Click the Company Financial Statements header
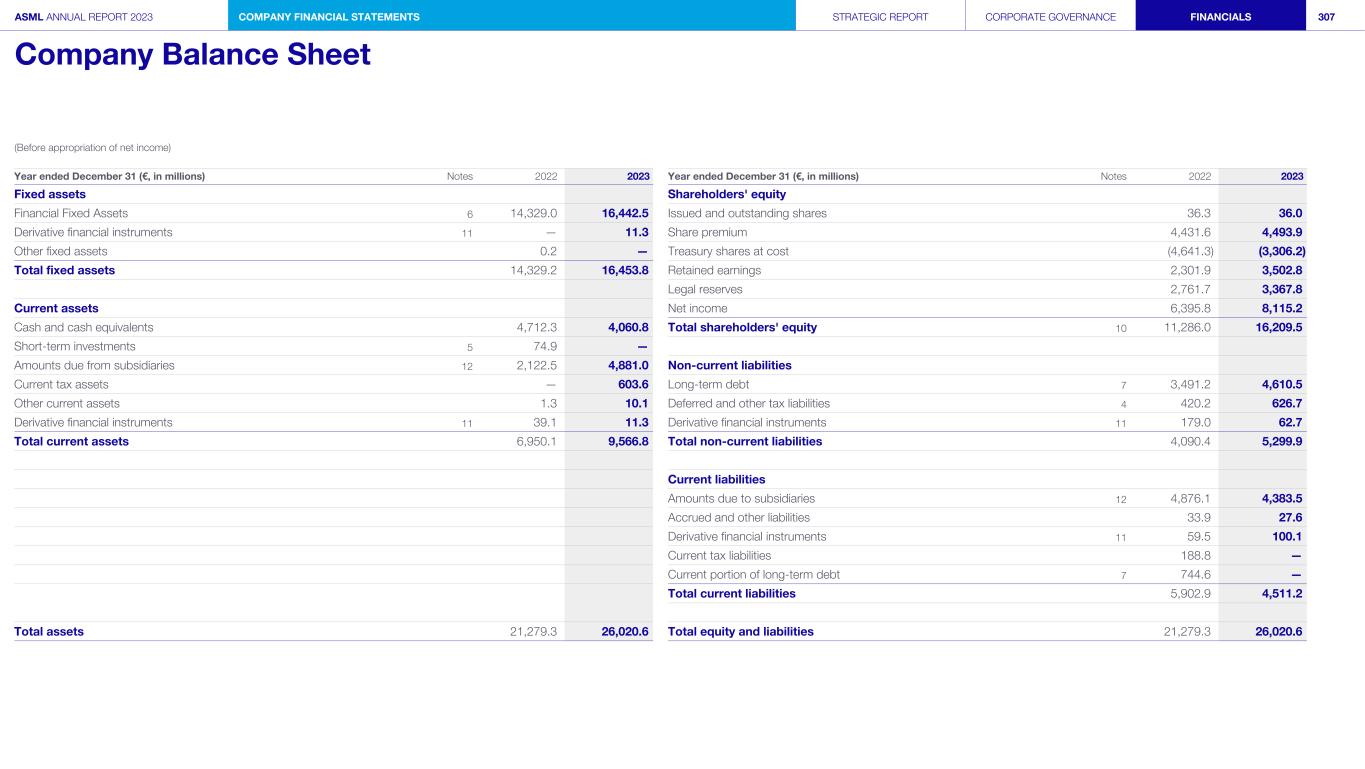1365x769 pixels. 329,16
